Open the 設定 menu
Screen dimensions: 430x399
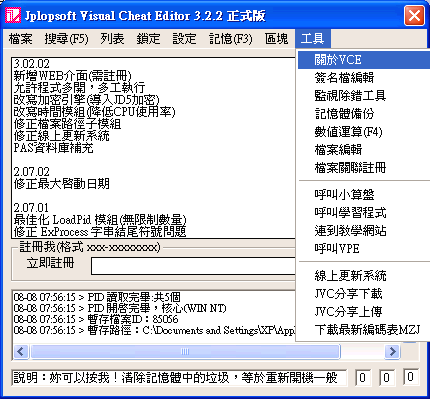[184, 39]
